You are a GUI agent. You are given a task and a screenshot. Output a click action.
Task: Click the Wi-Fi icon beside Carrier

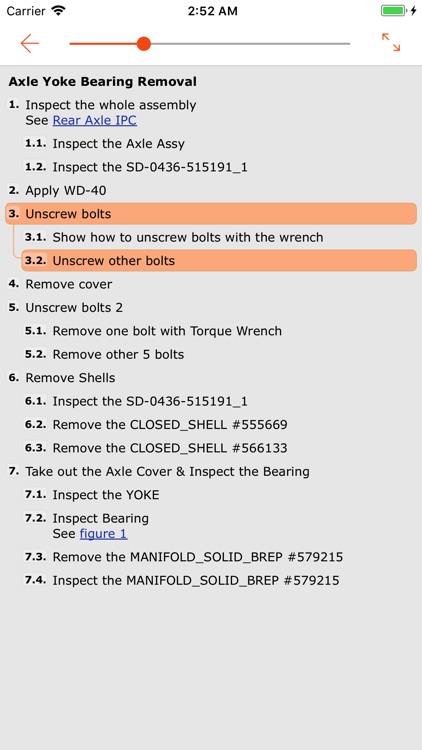(58, 11)
